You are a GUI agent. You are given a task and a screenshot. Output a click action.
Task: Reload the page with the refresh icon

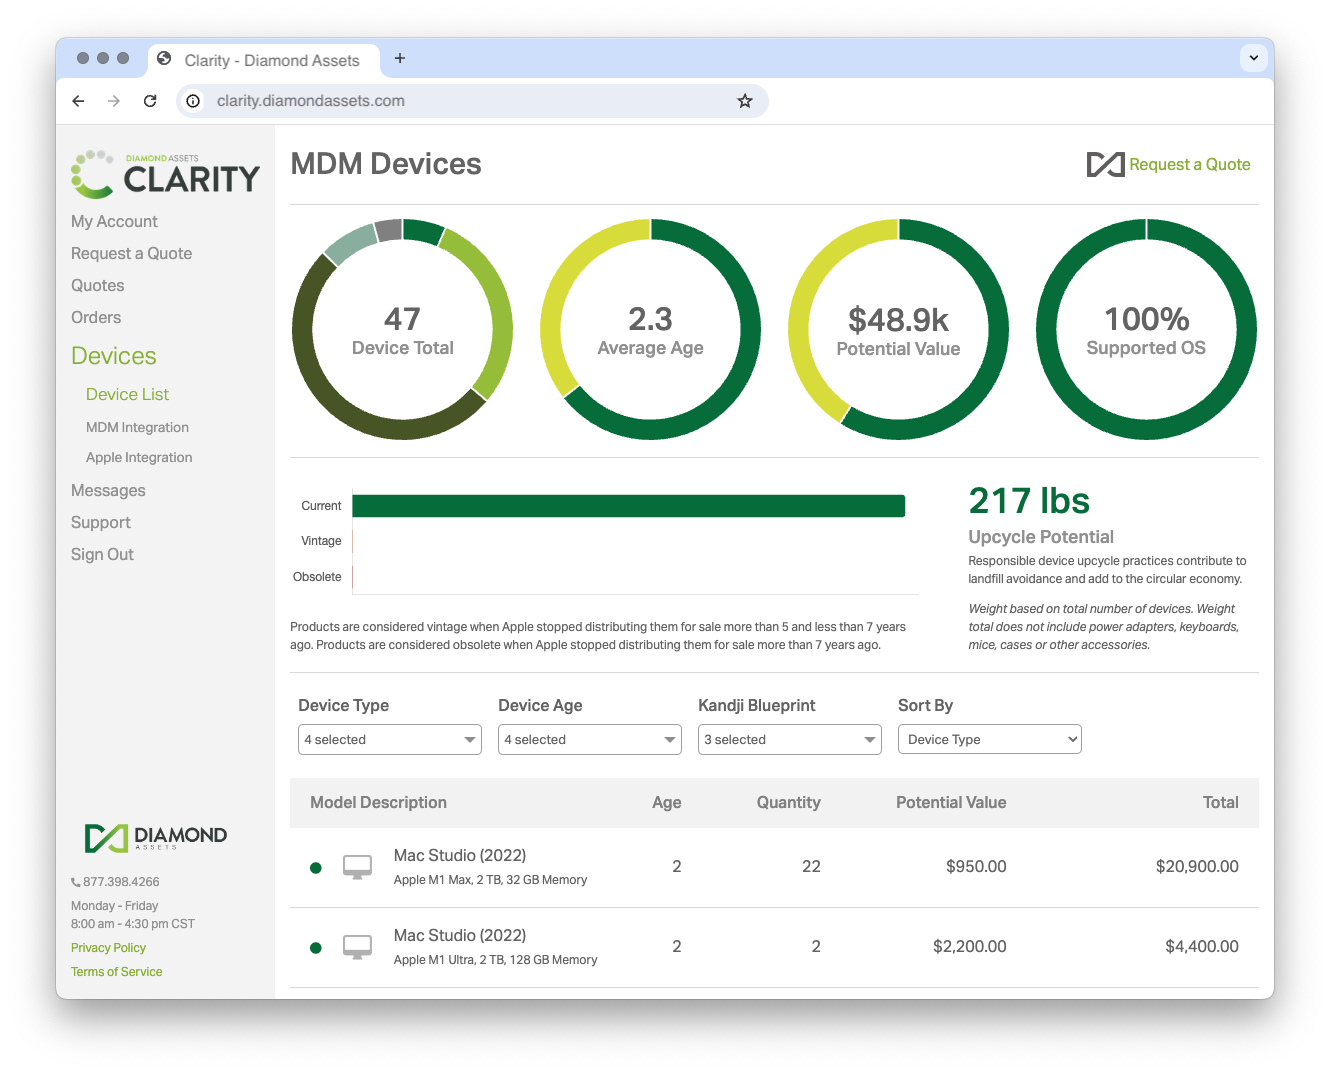pyautogui.click(x=150, y=101)
